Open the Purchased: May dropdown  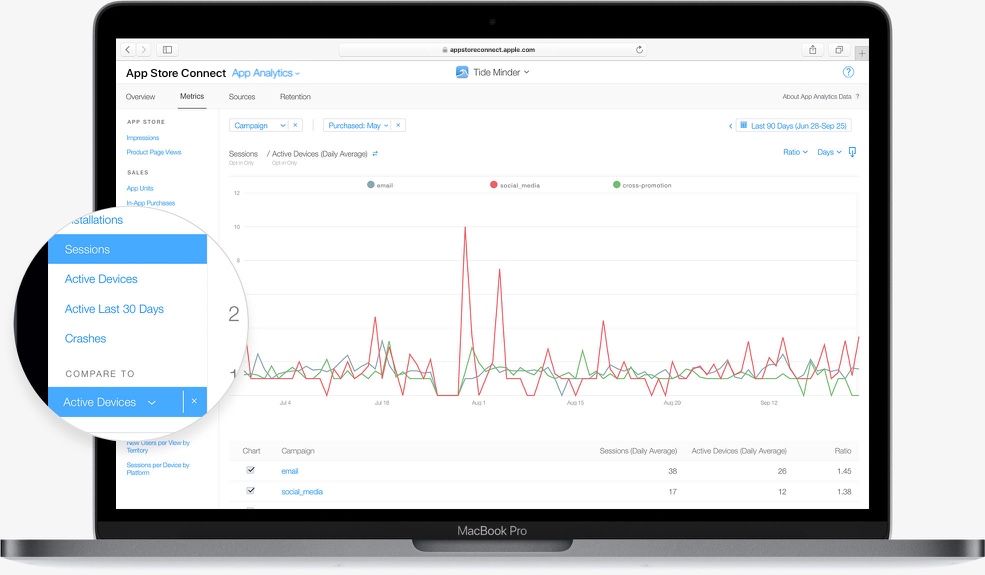(x=357, y=126)
